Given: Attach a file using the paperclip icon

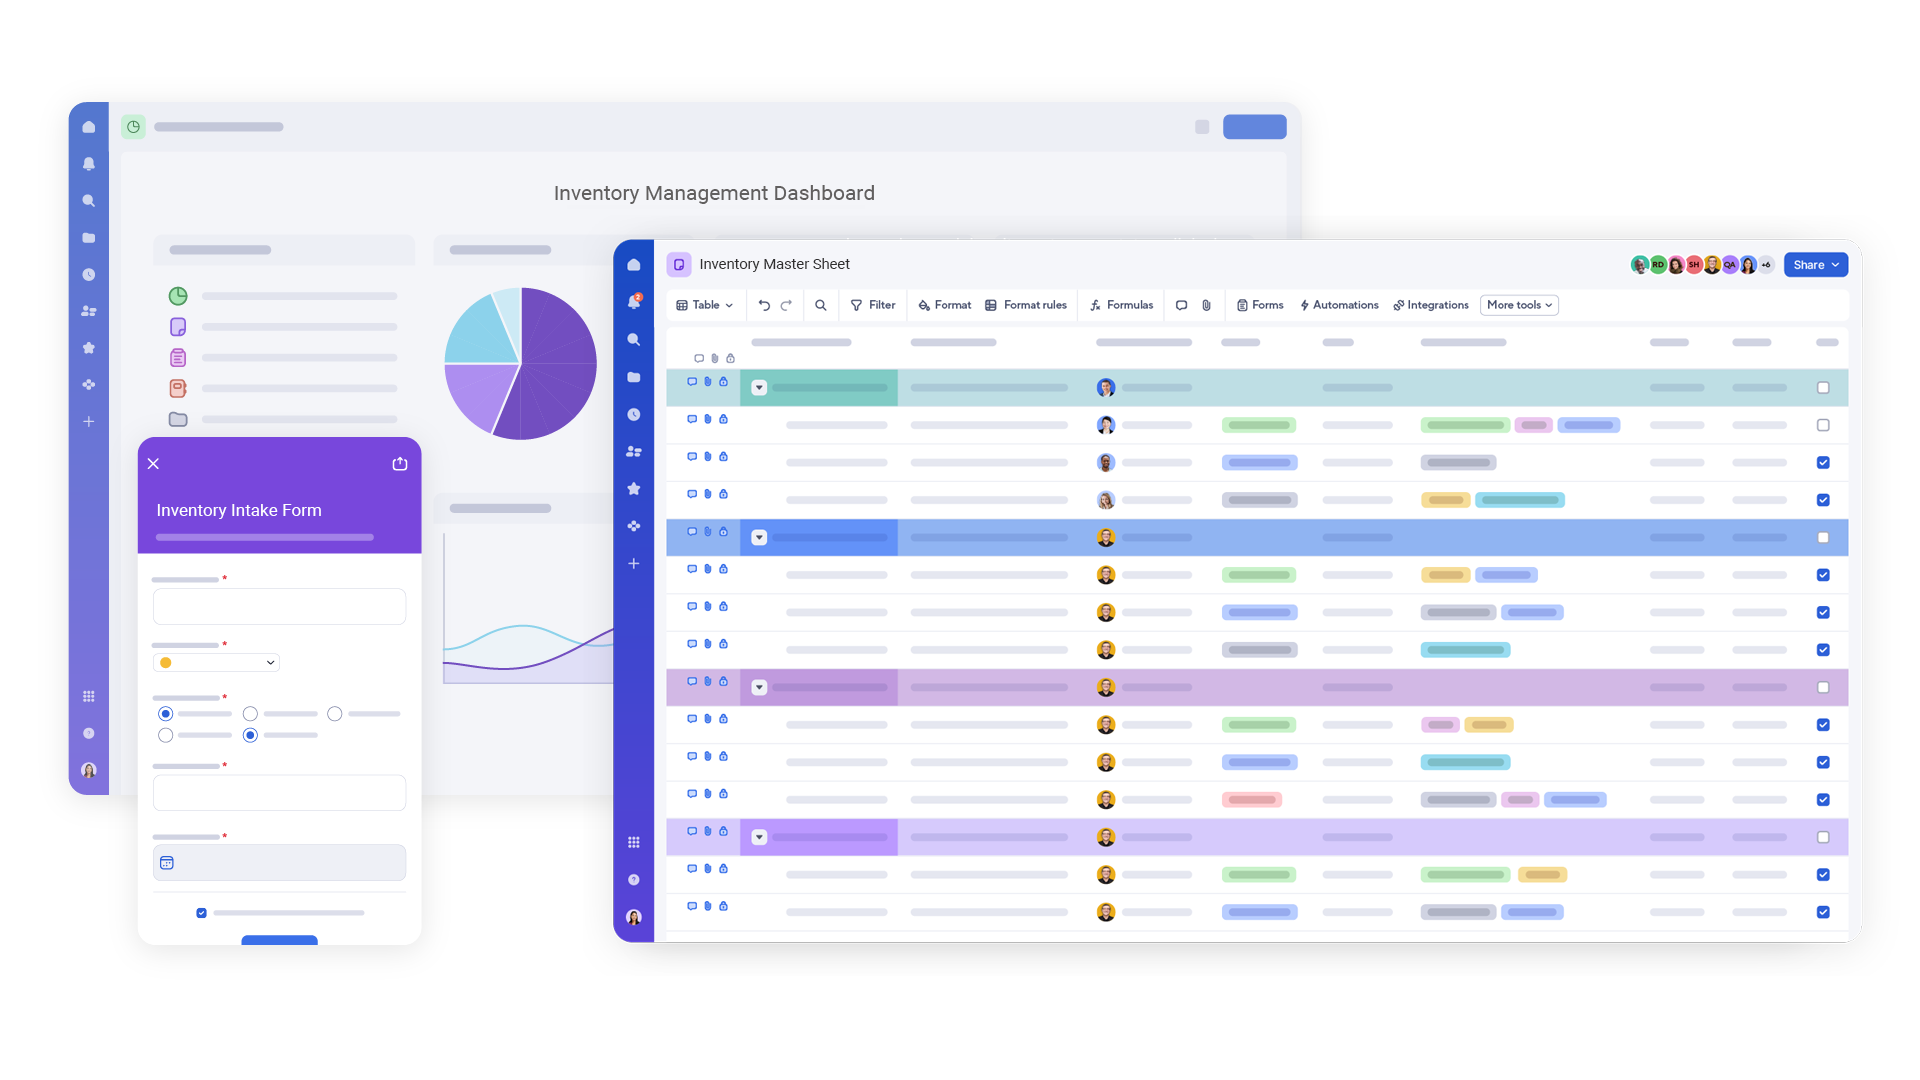Looking at the screenshot, I should tap(1205, 305).
